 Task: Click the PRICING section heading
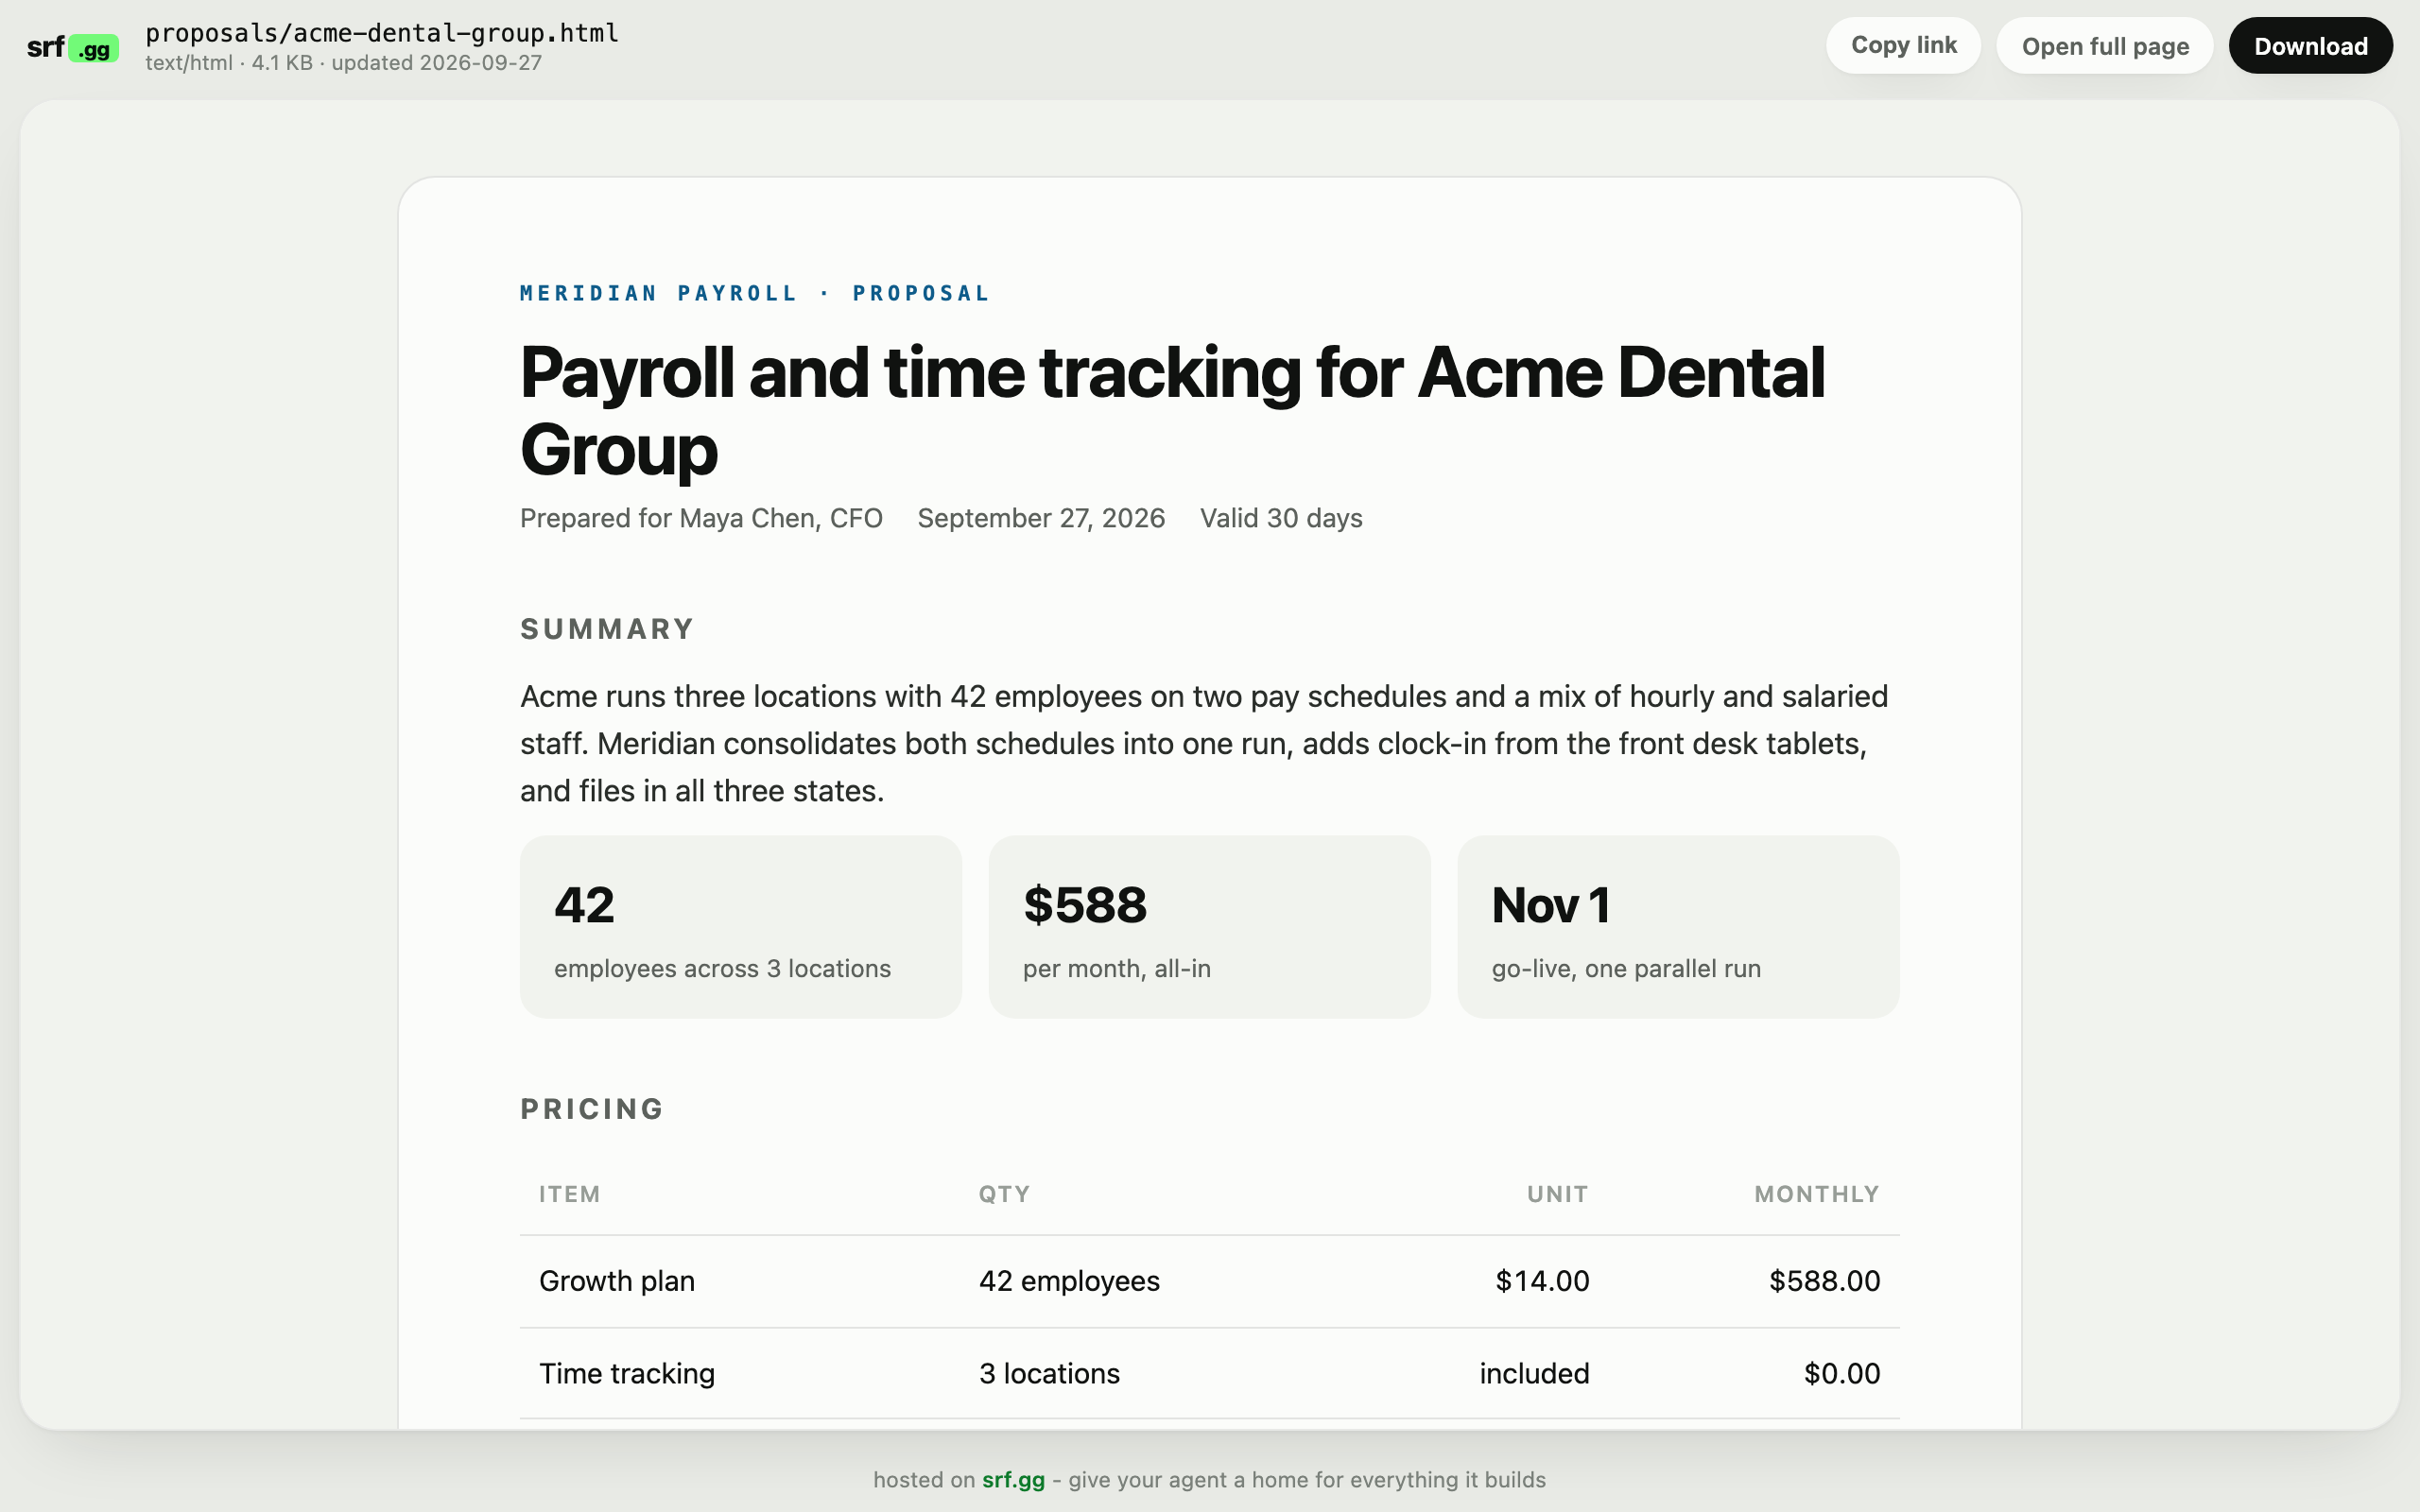592,1109
